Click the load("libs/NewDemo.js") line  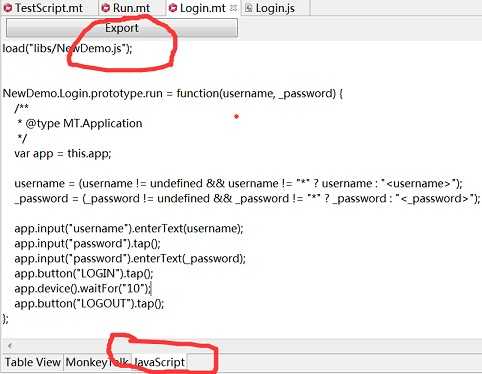(67, 49)
